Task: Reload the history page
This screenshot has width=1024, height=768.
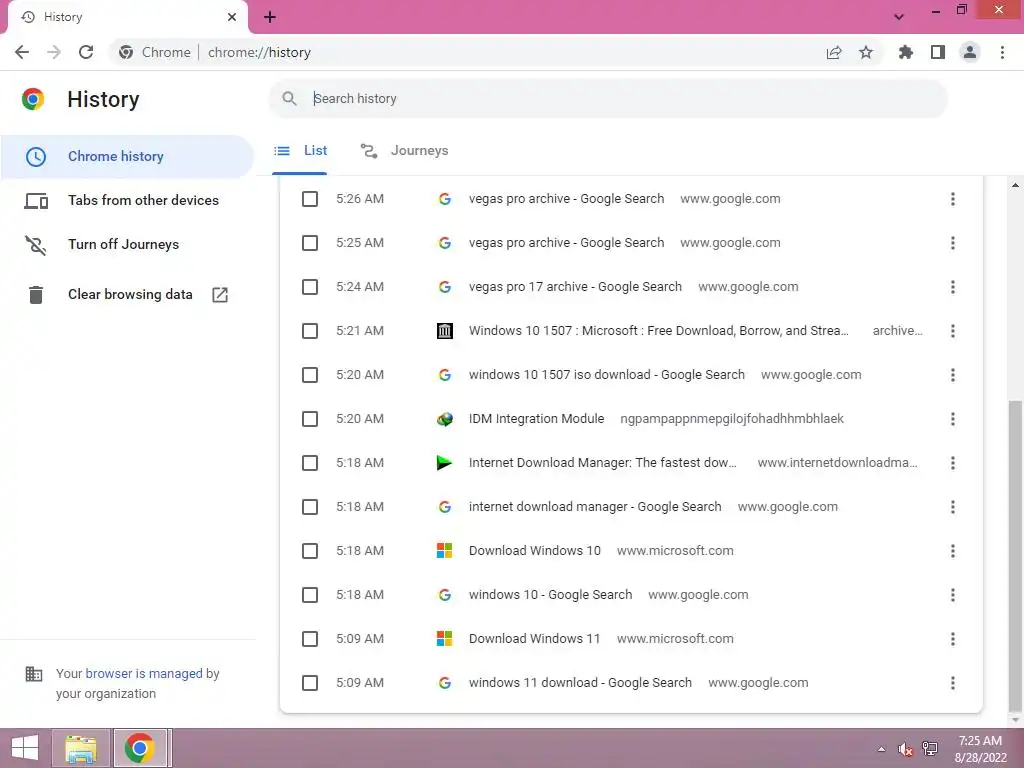Action: click(x=86, y=52)
